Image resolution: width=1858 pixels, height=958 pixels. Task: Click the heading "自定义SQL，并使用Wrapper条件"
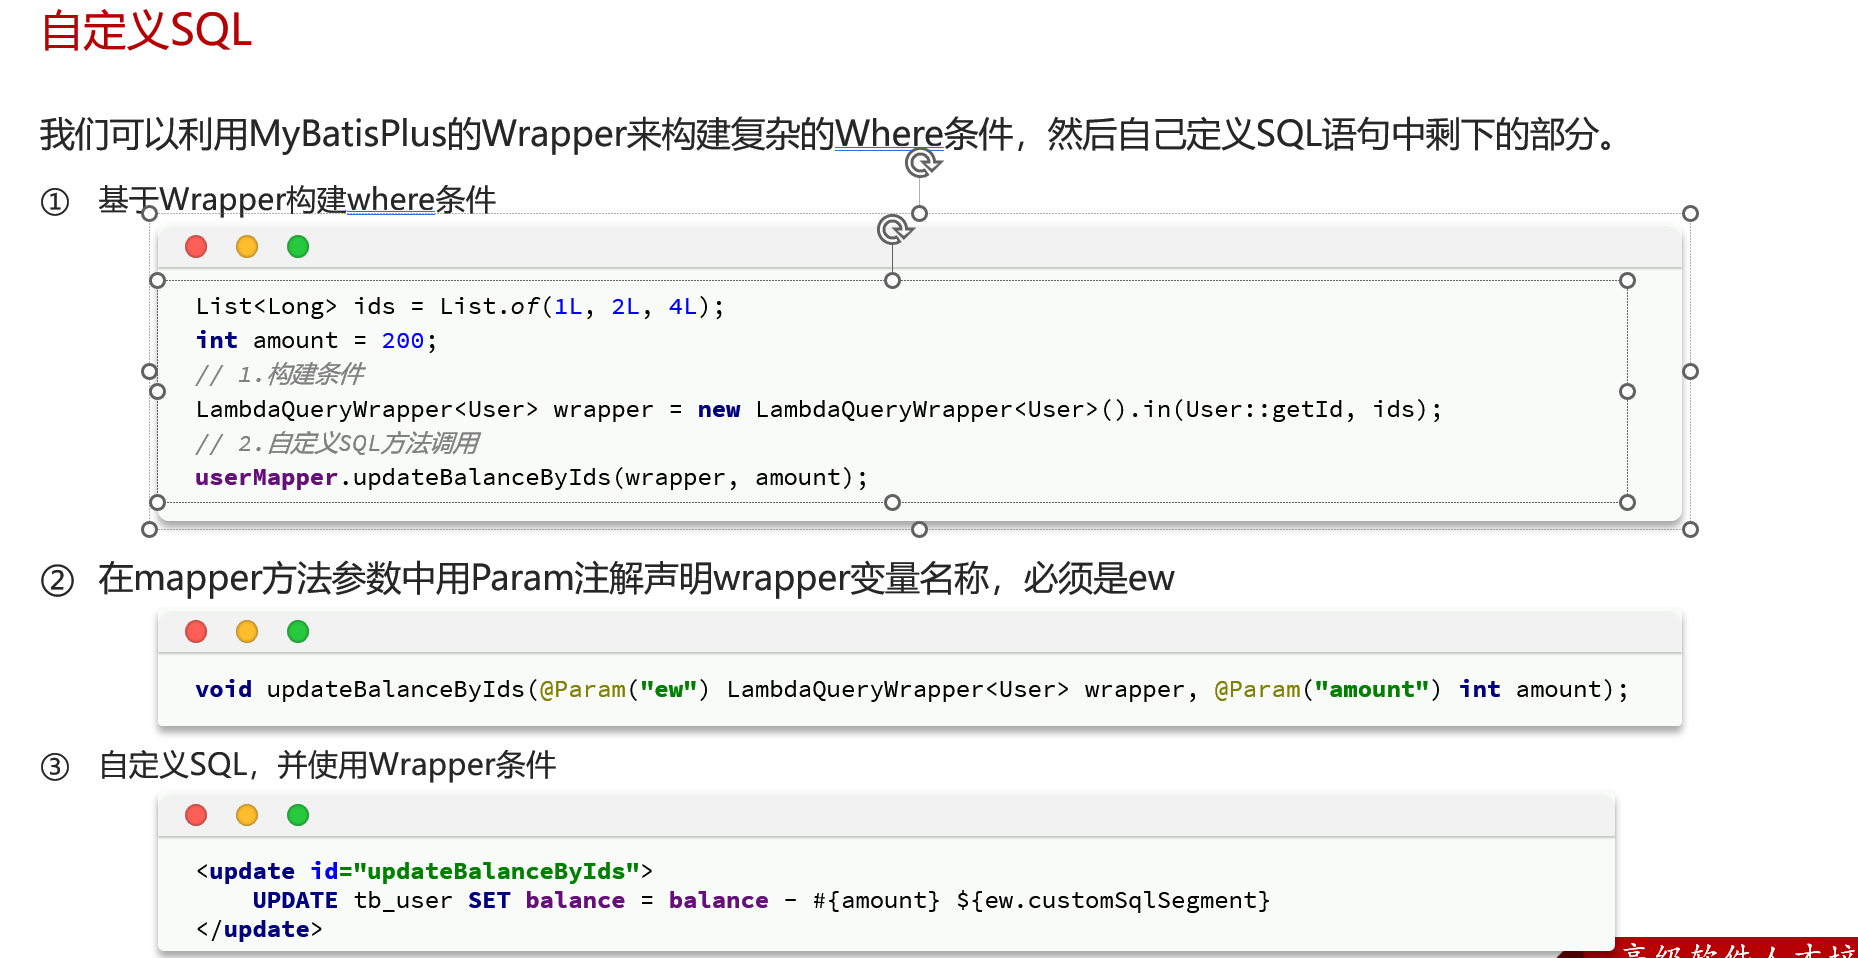click(327, 765)
